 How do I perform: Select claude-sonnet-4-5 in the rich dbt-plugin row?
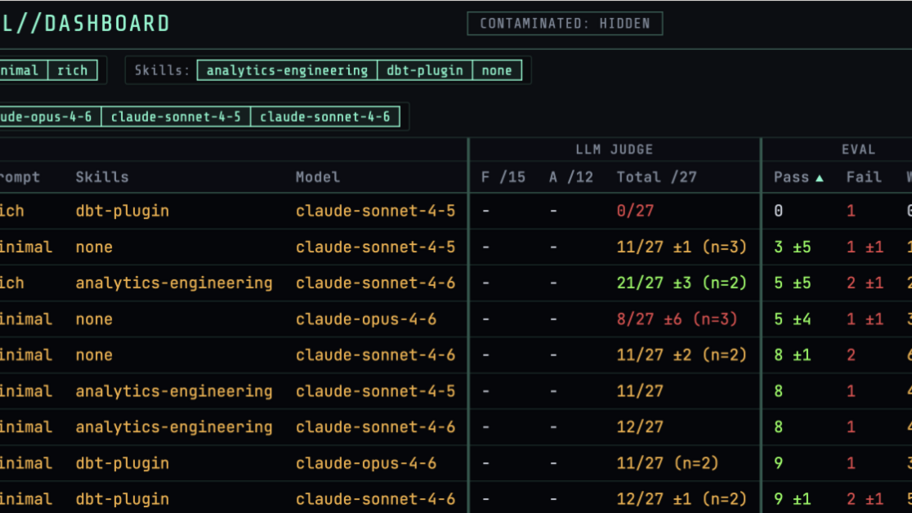[x=375, y=211]
